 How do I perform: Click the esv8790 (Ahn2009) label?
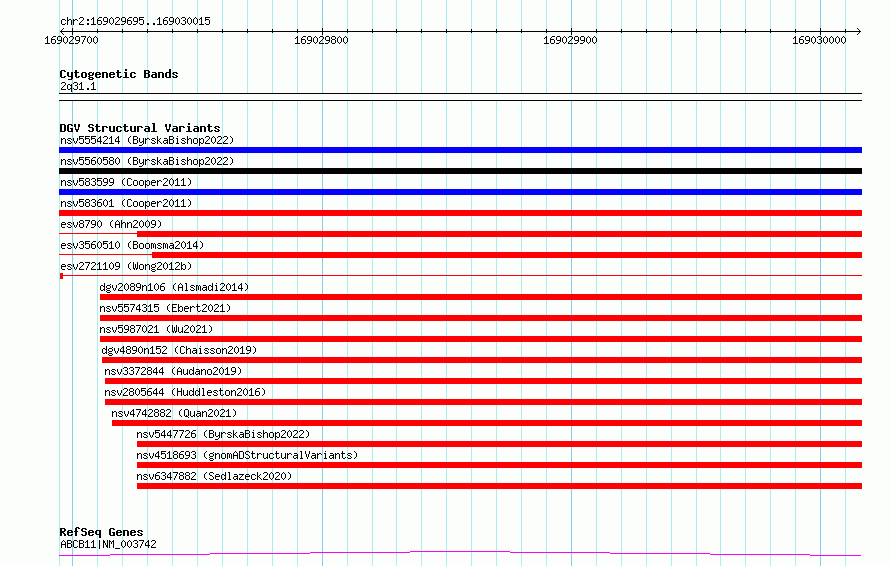[111, 224]
